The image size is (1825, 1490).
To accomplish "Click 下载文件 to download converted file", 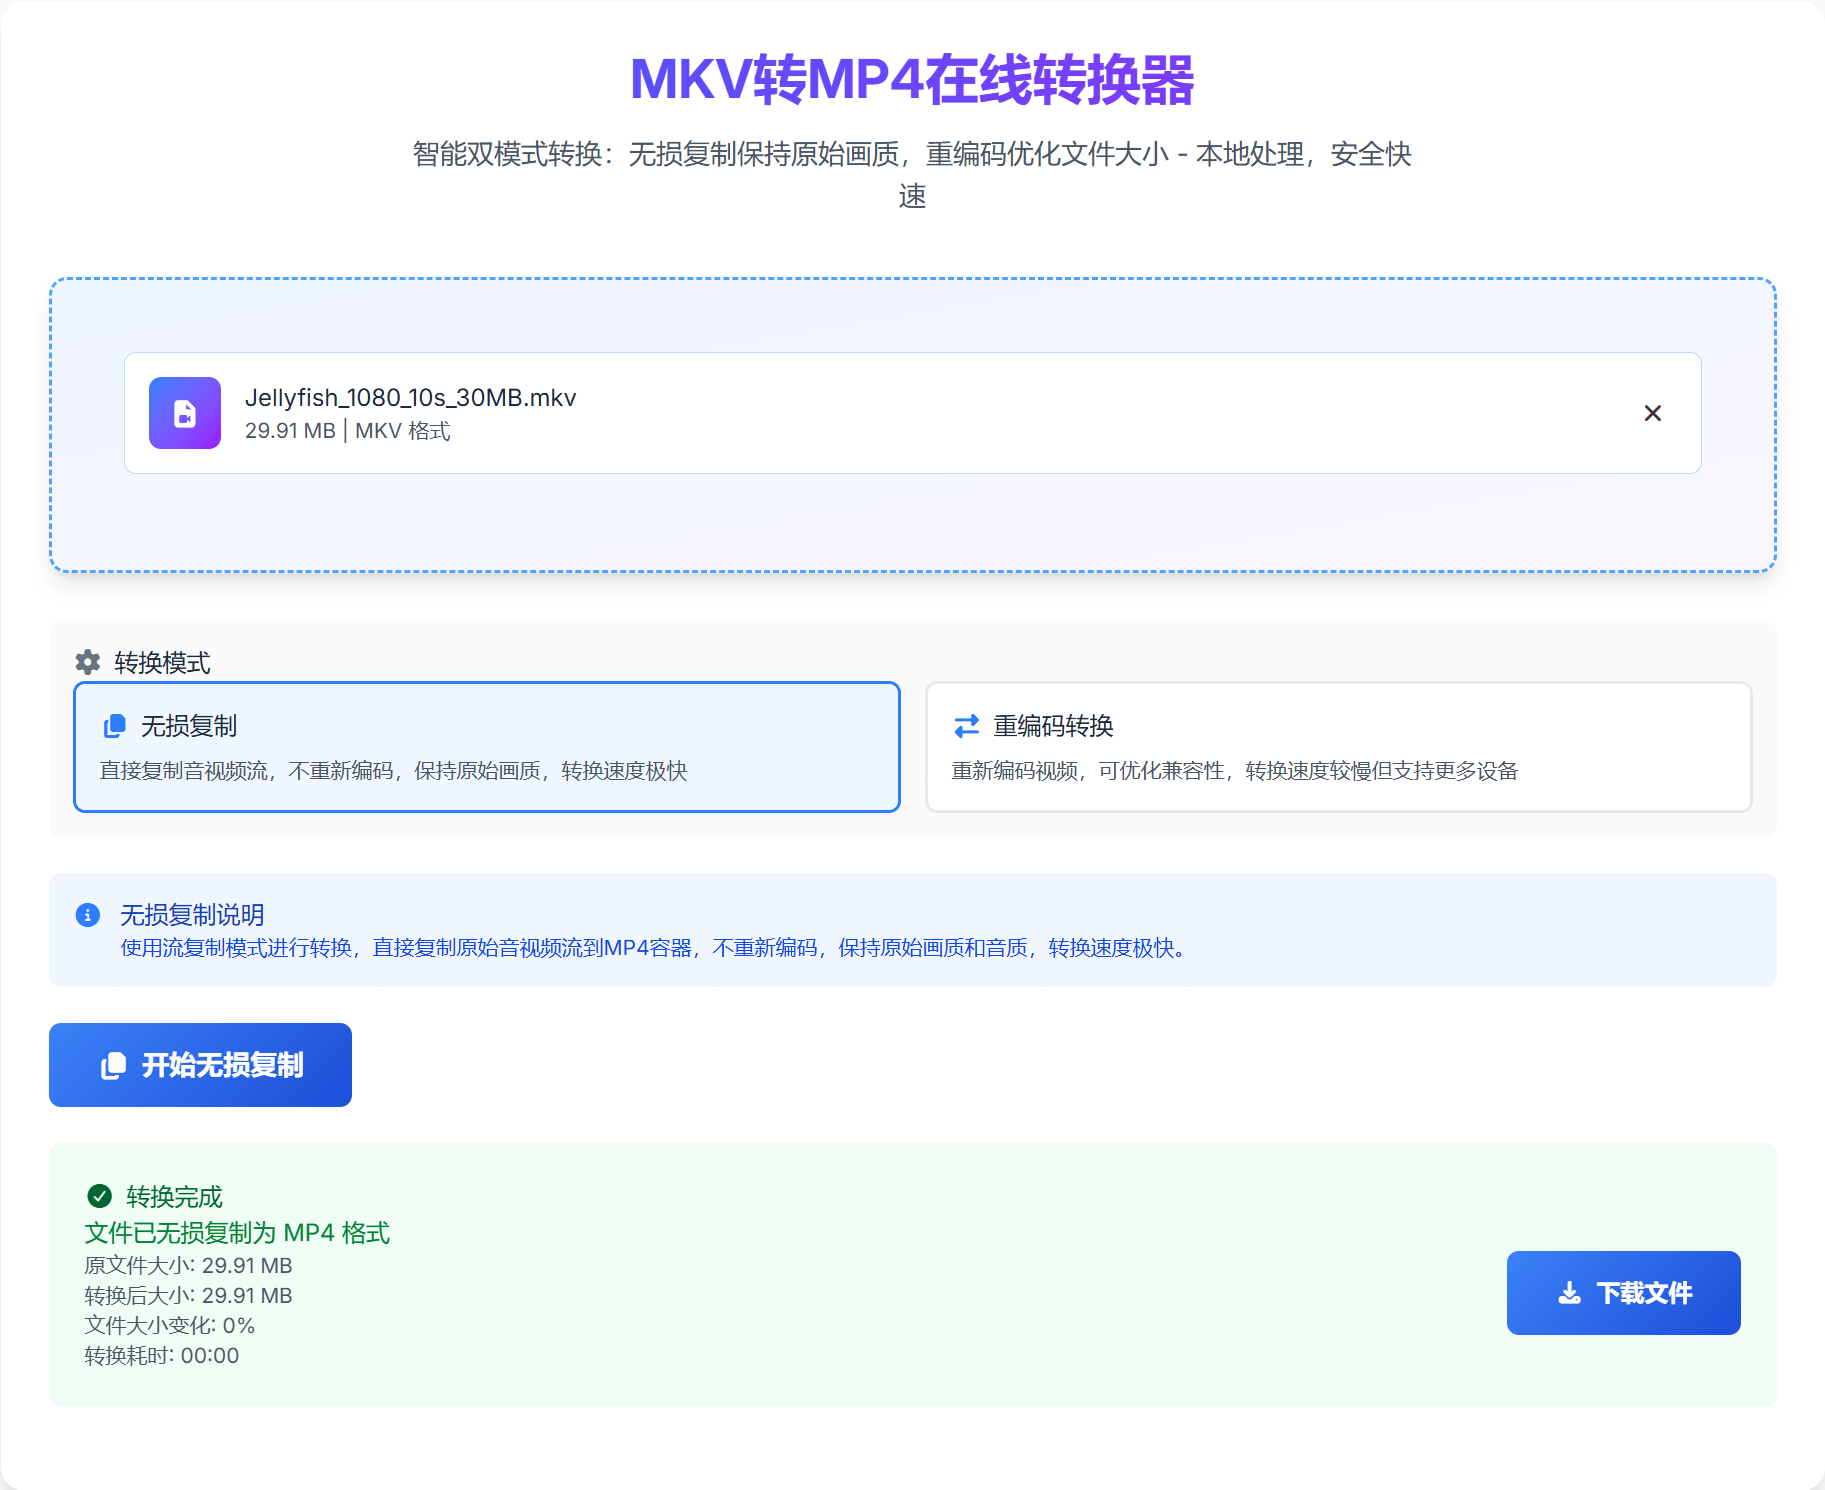I will point(1622,1292).
